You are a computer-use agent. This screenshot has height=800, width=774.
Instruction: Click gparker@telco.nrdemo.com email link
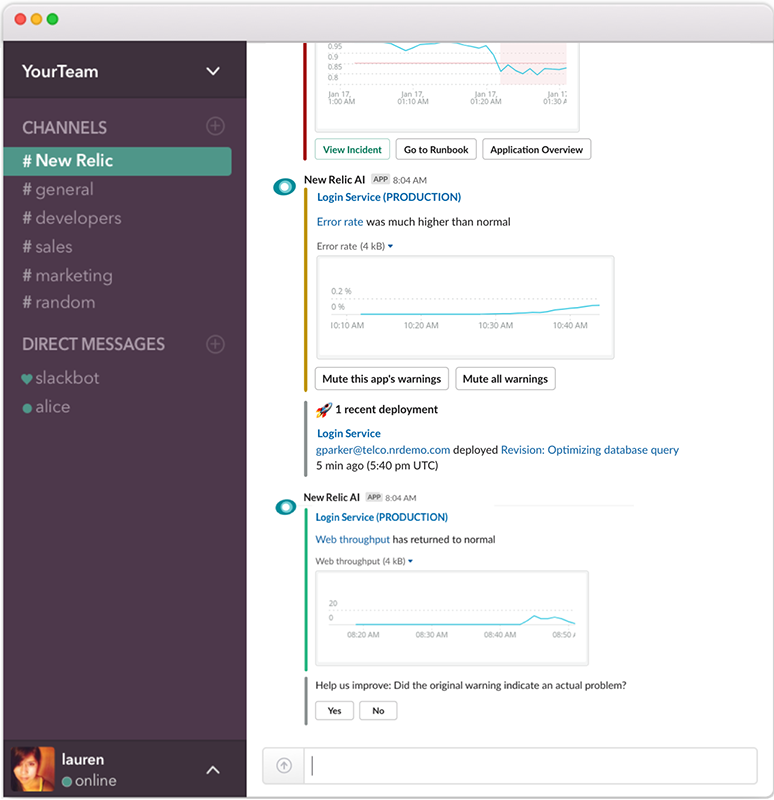tap(383, 450)
